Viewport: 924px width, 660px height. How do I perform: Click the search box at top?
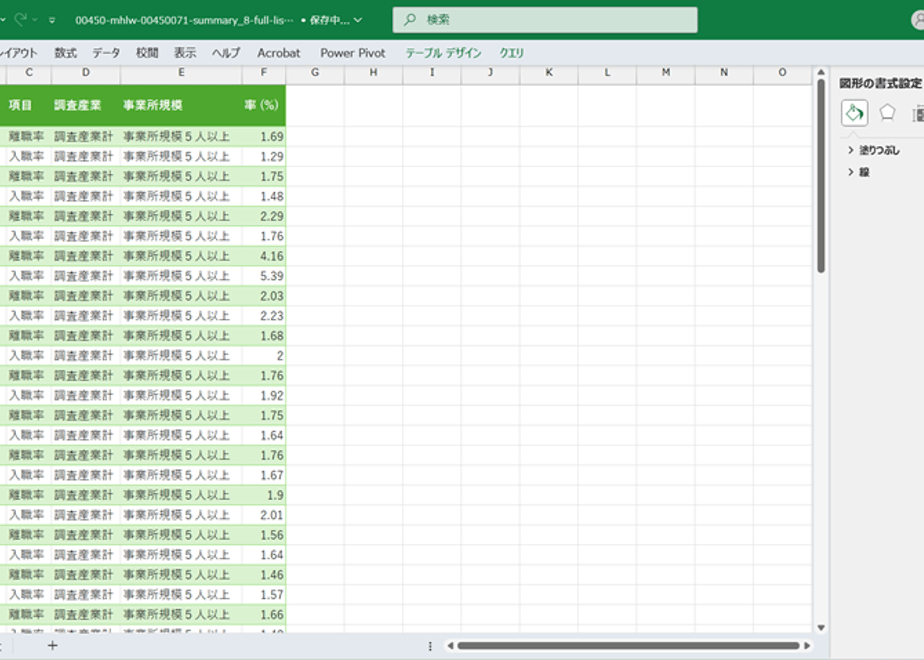coord(545,20)
